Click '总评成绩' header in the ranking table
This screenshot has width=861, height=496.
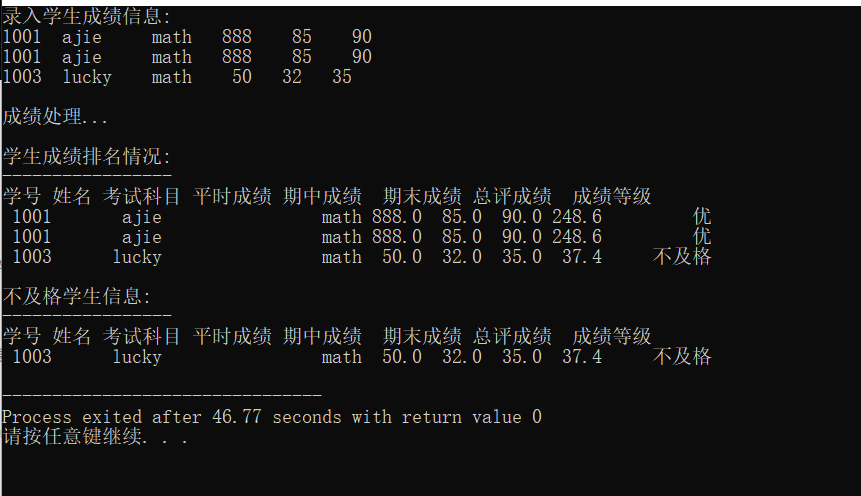click(x=512, y=197)
